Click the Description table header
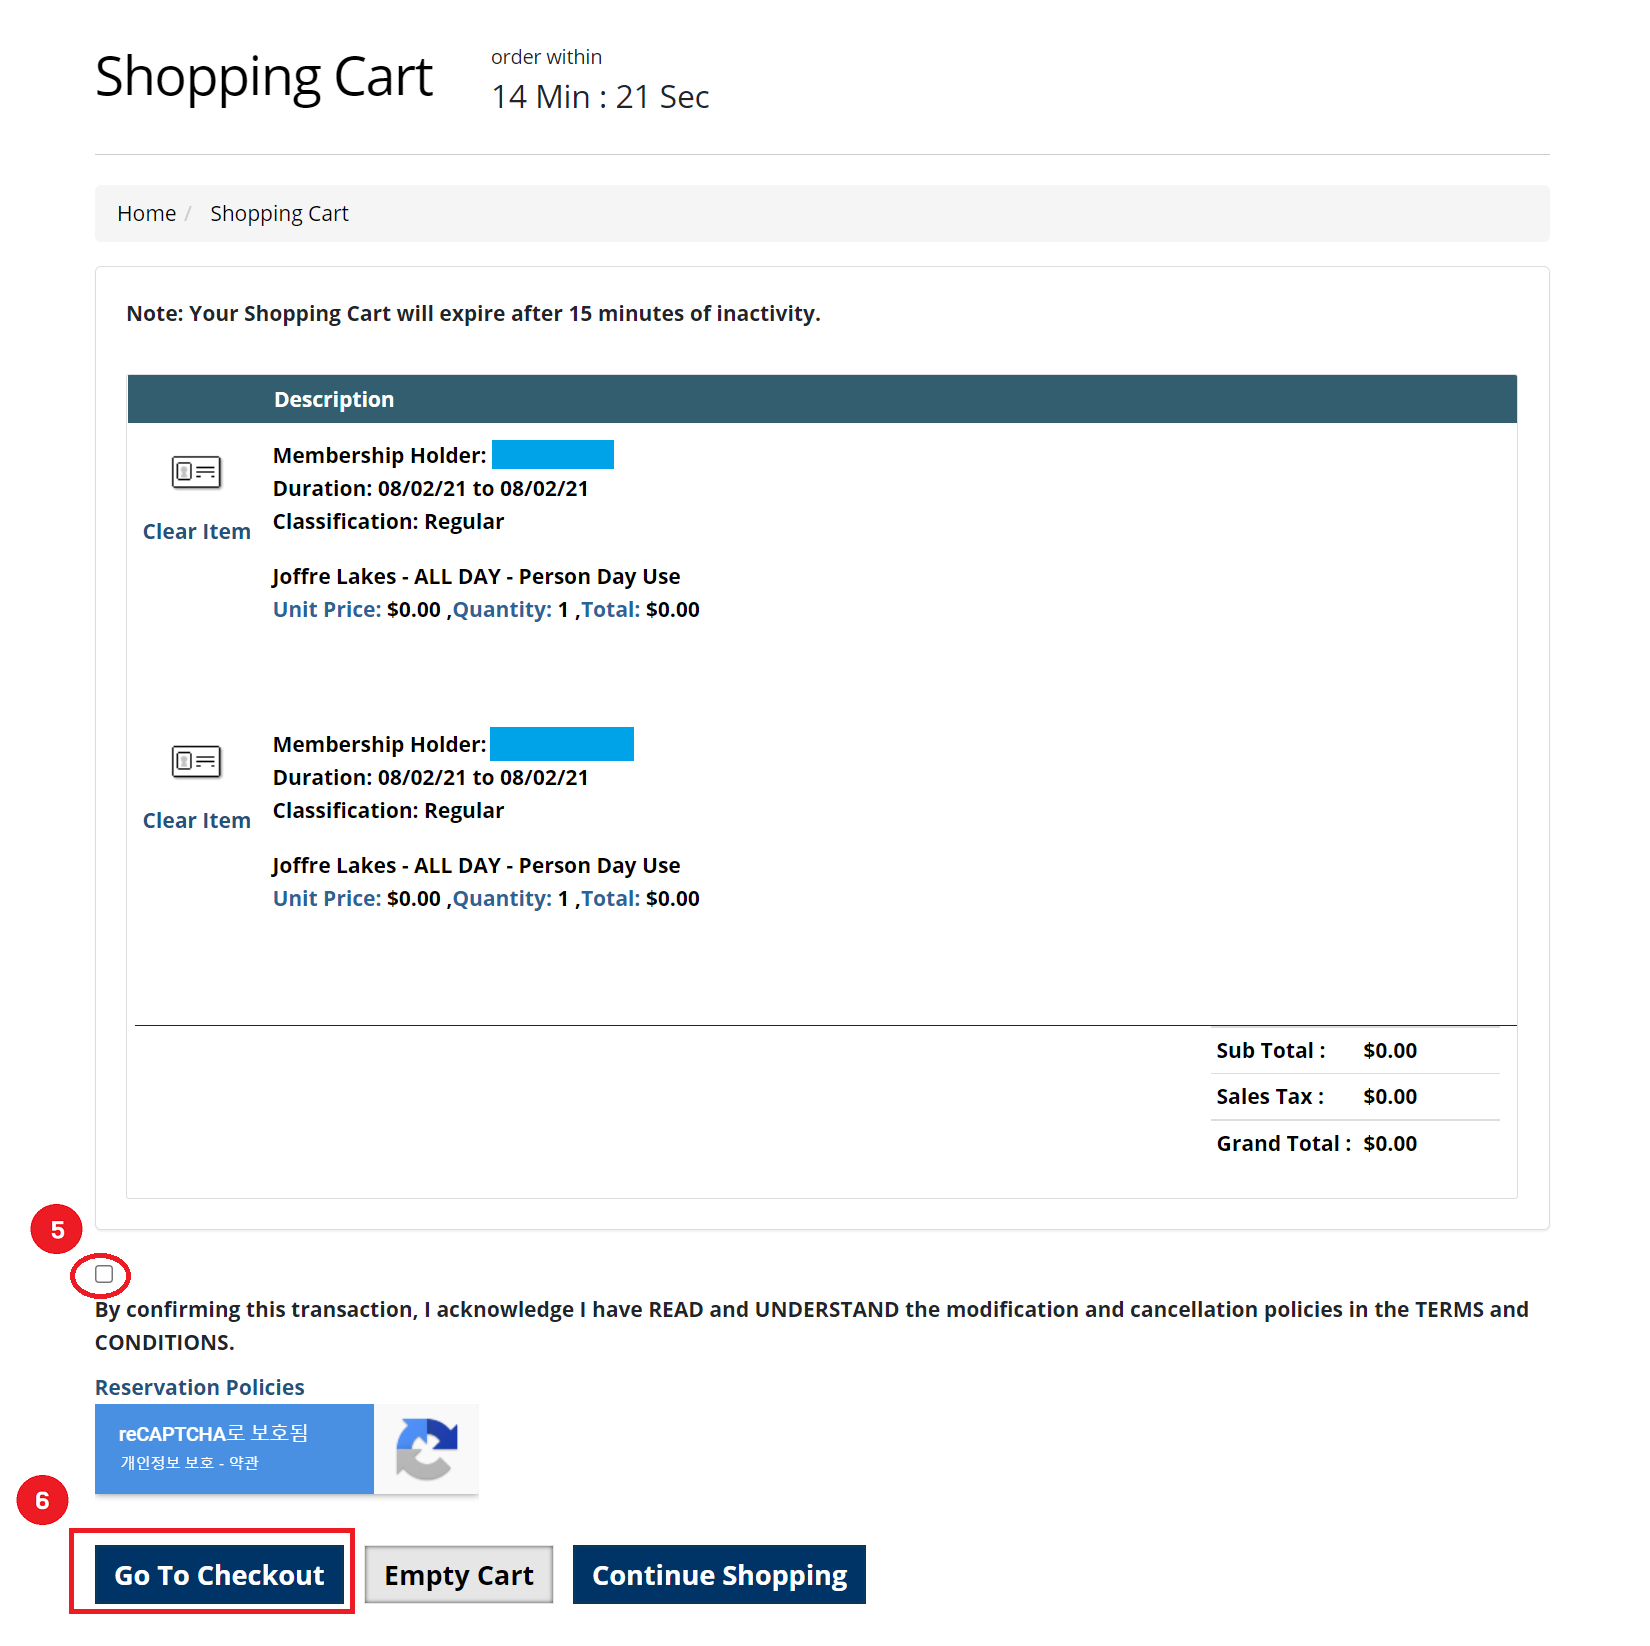 point(334,400)
